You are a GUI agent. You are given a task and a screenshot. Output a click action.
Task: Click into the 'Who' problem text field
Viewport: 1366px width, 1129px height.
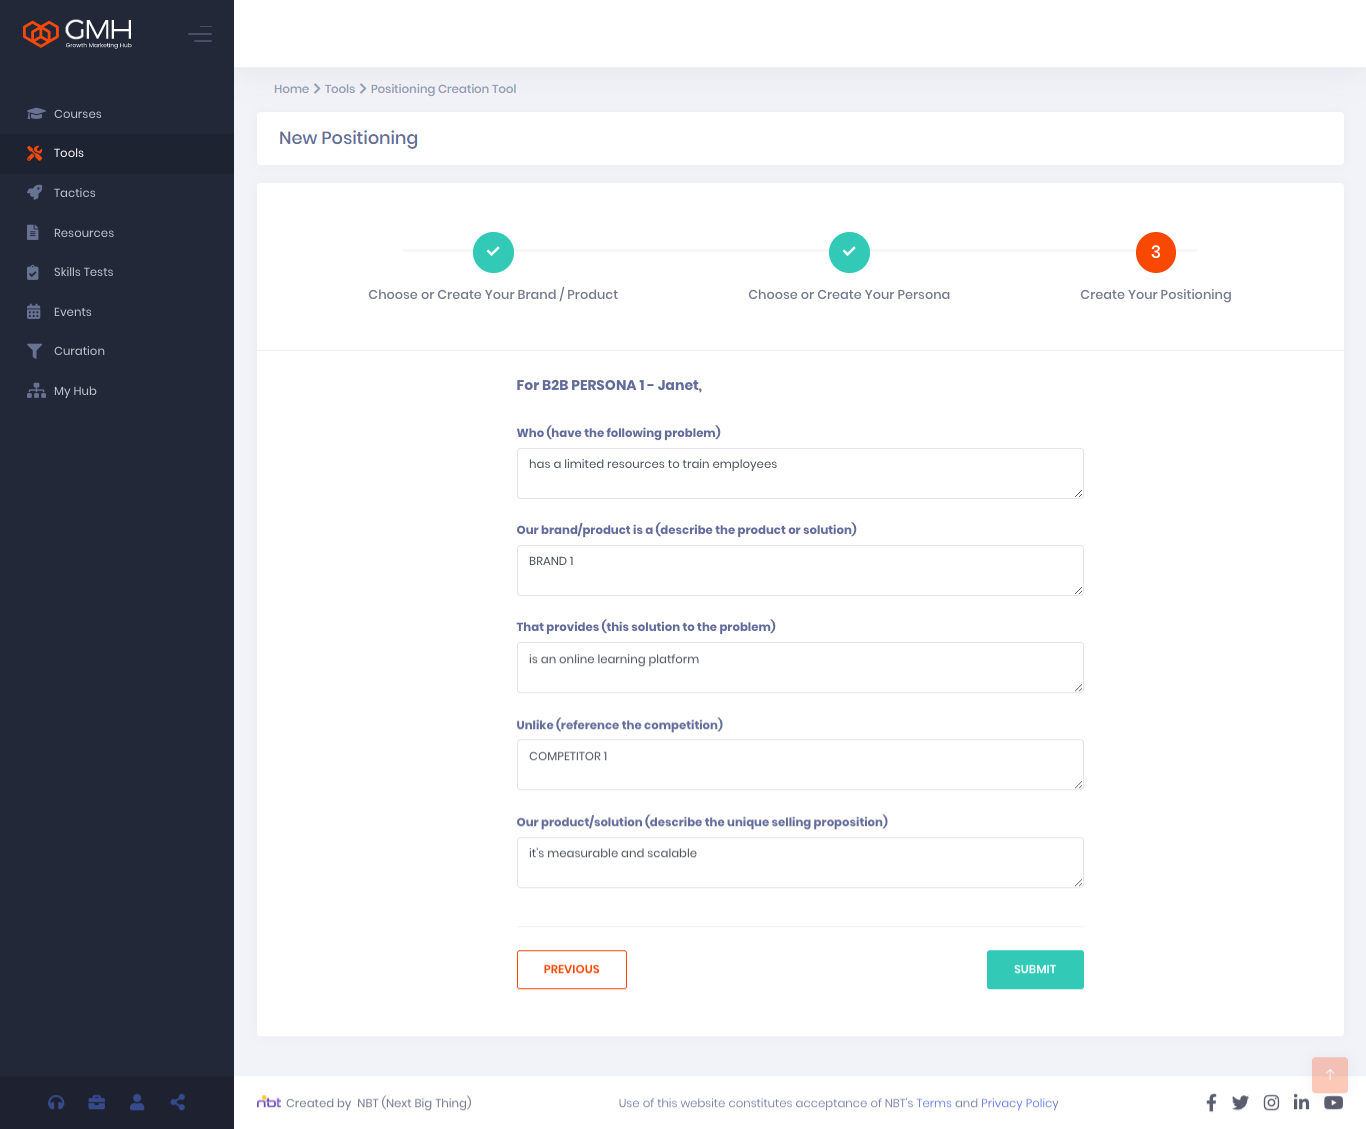point(800,473)
